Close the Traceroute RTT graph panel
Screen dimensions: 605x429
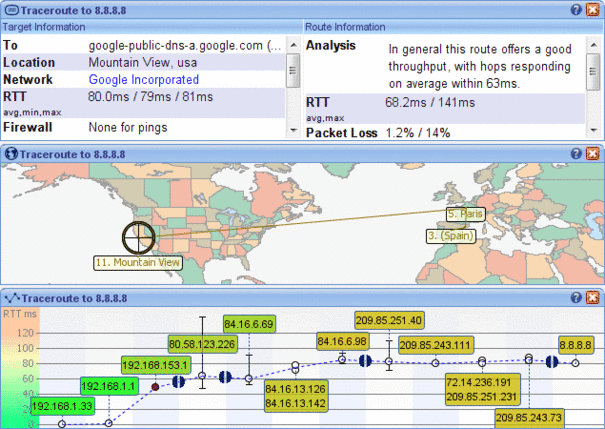coord(592,298)
